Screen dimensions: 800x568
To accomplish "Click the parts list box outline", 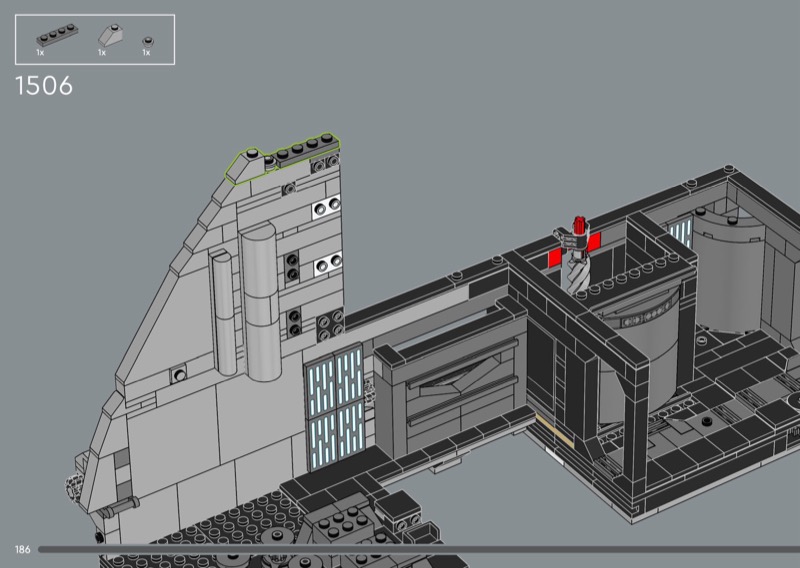I will [94, 15].
